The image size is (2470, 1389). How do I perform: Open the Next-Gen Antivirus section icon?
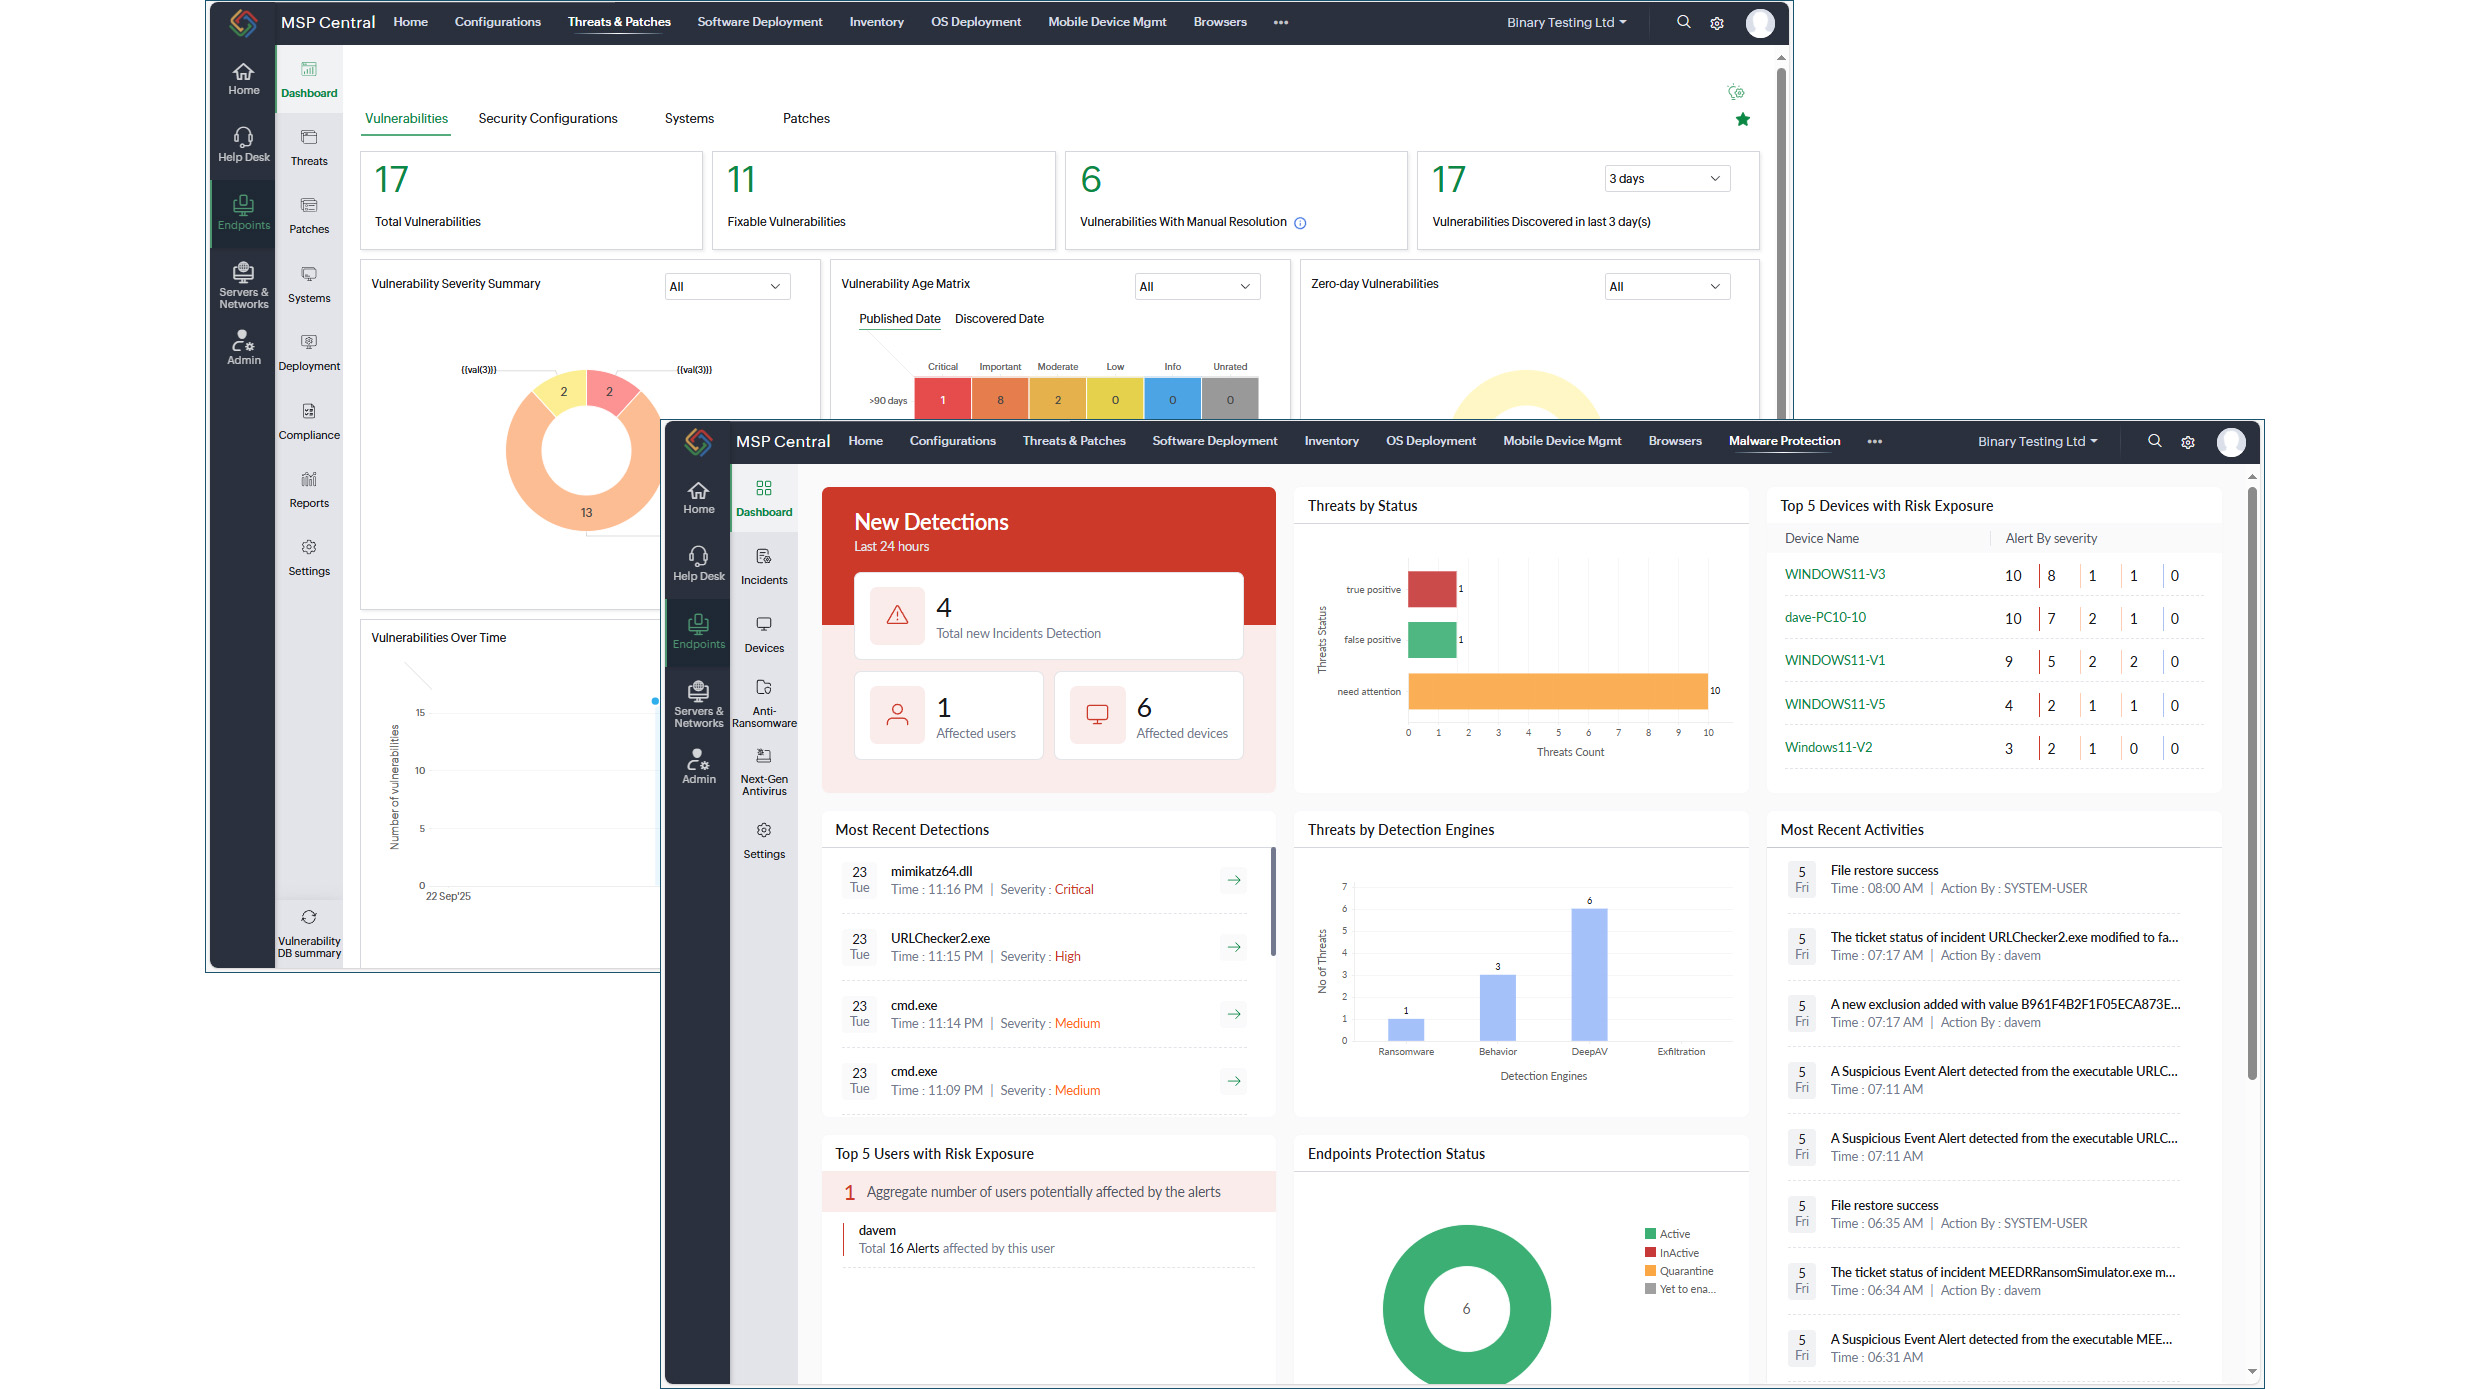pos(763,757)
